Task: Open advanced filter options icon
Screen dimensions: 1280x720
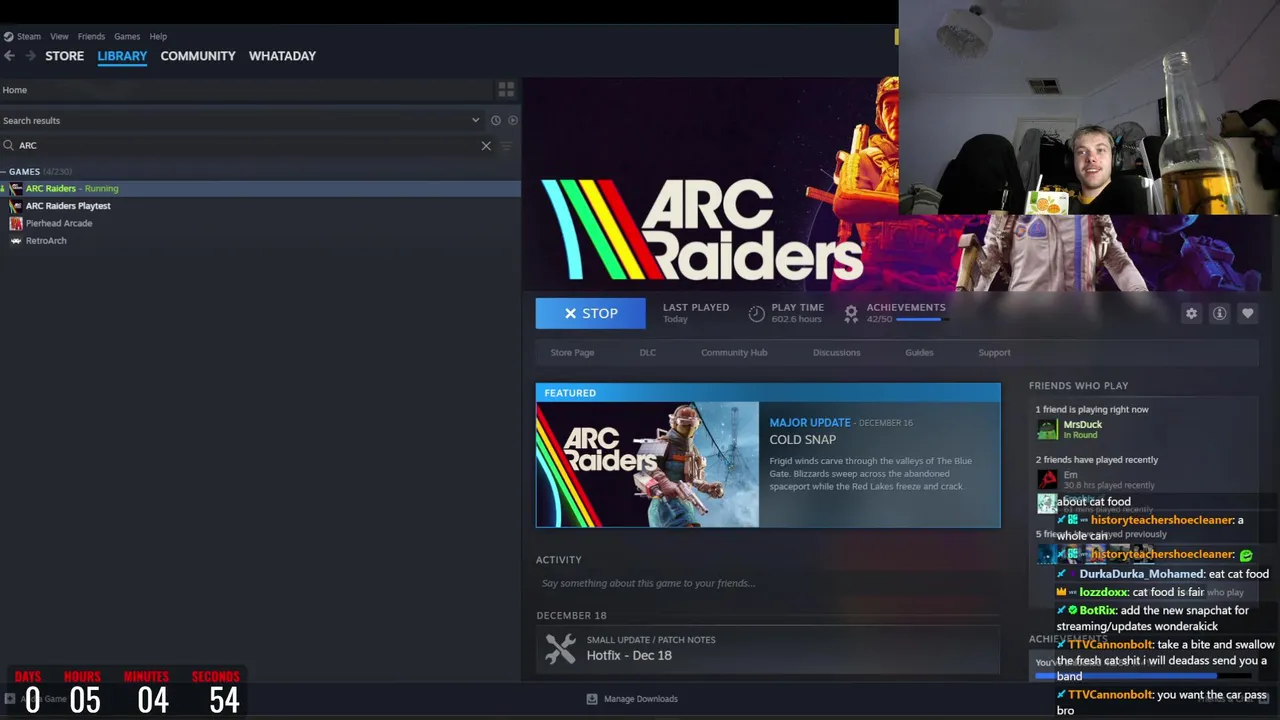Action: [506, 146]
